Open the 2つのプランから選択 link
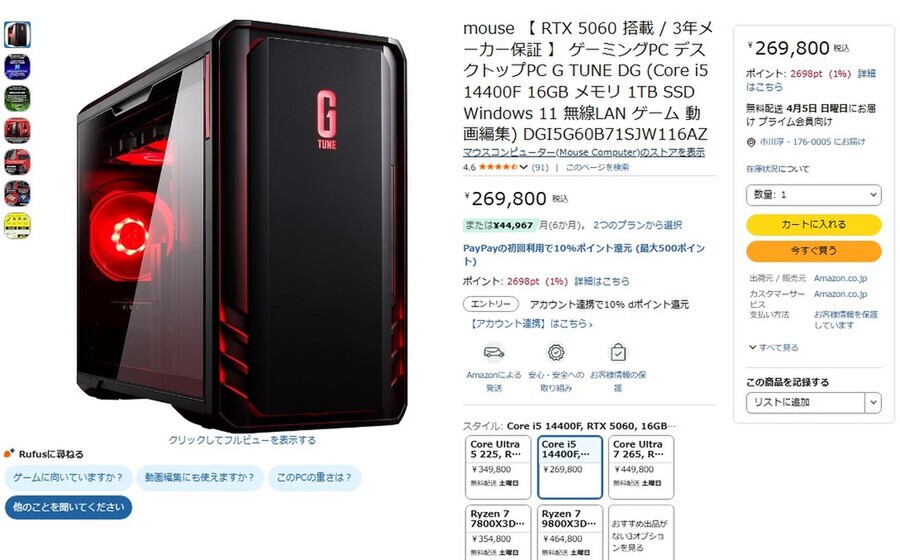This screenshot has width=900, height=560. tap(637, 225)
